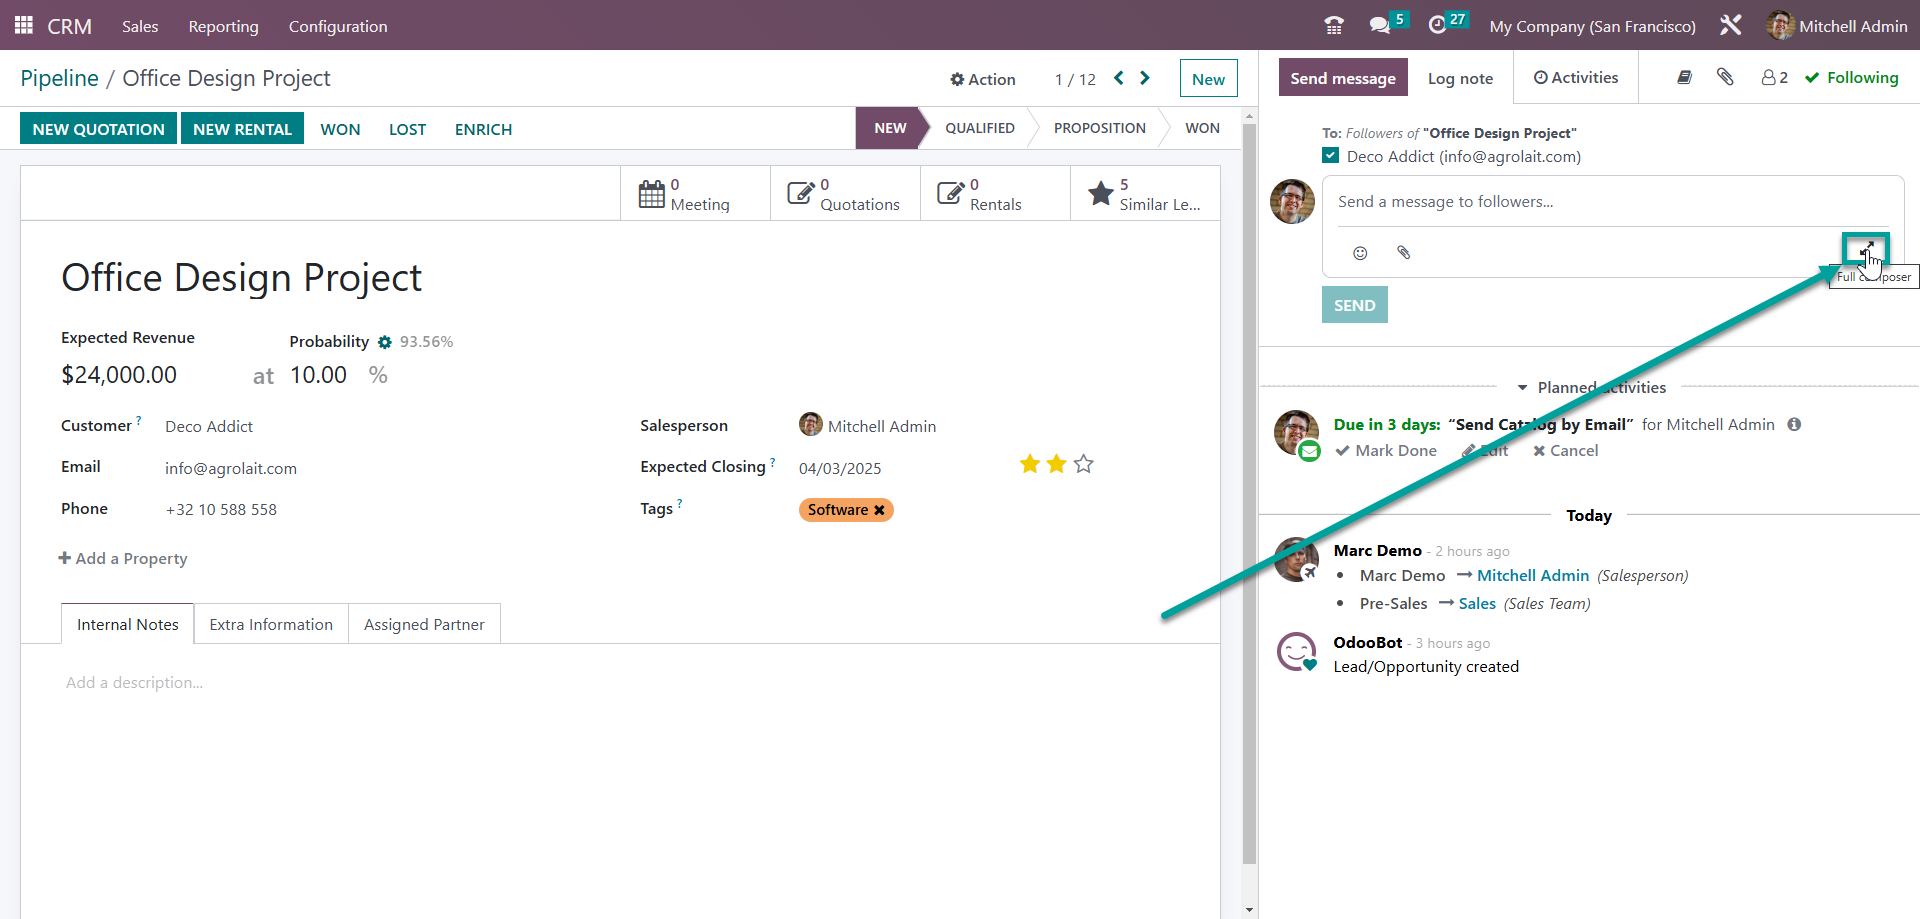Viewport: 1920px width, 919px height.
Task: Click the ENRICH button
Action: click(x=483, y=129)
